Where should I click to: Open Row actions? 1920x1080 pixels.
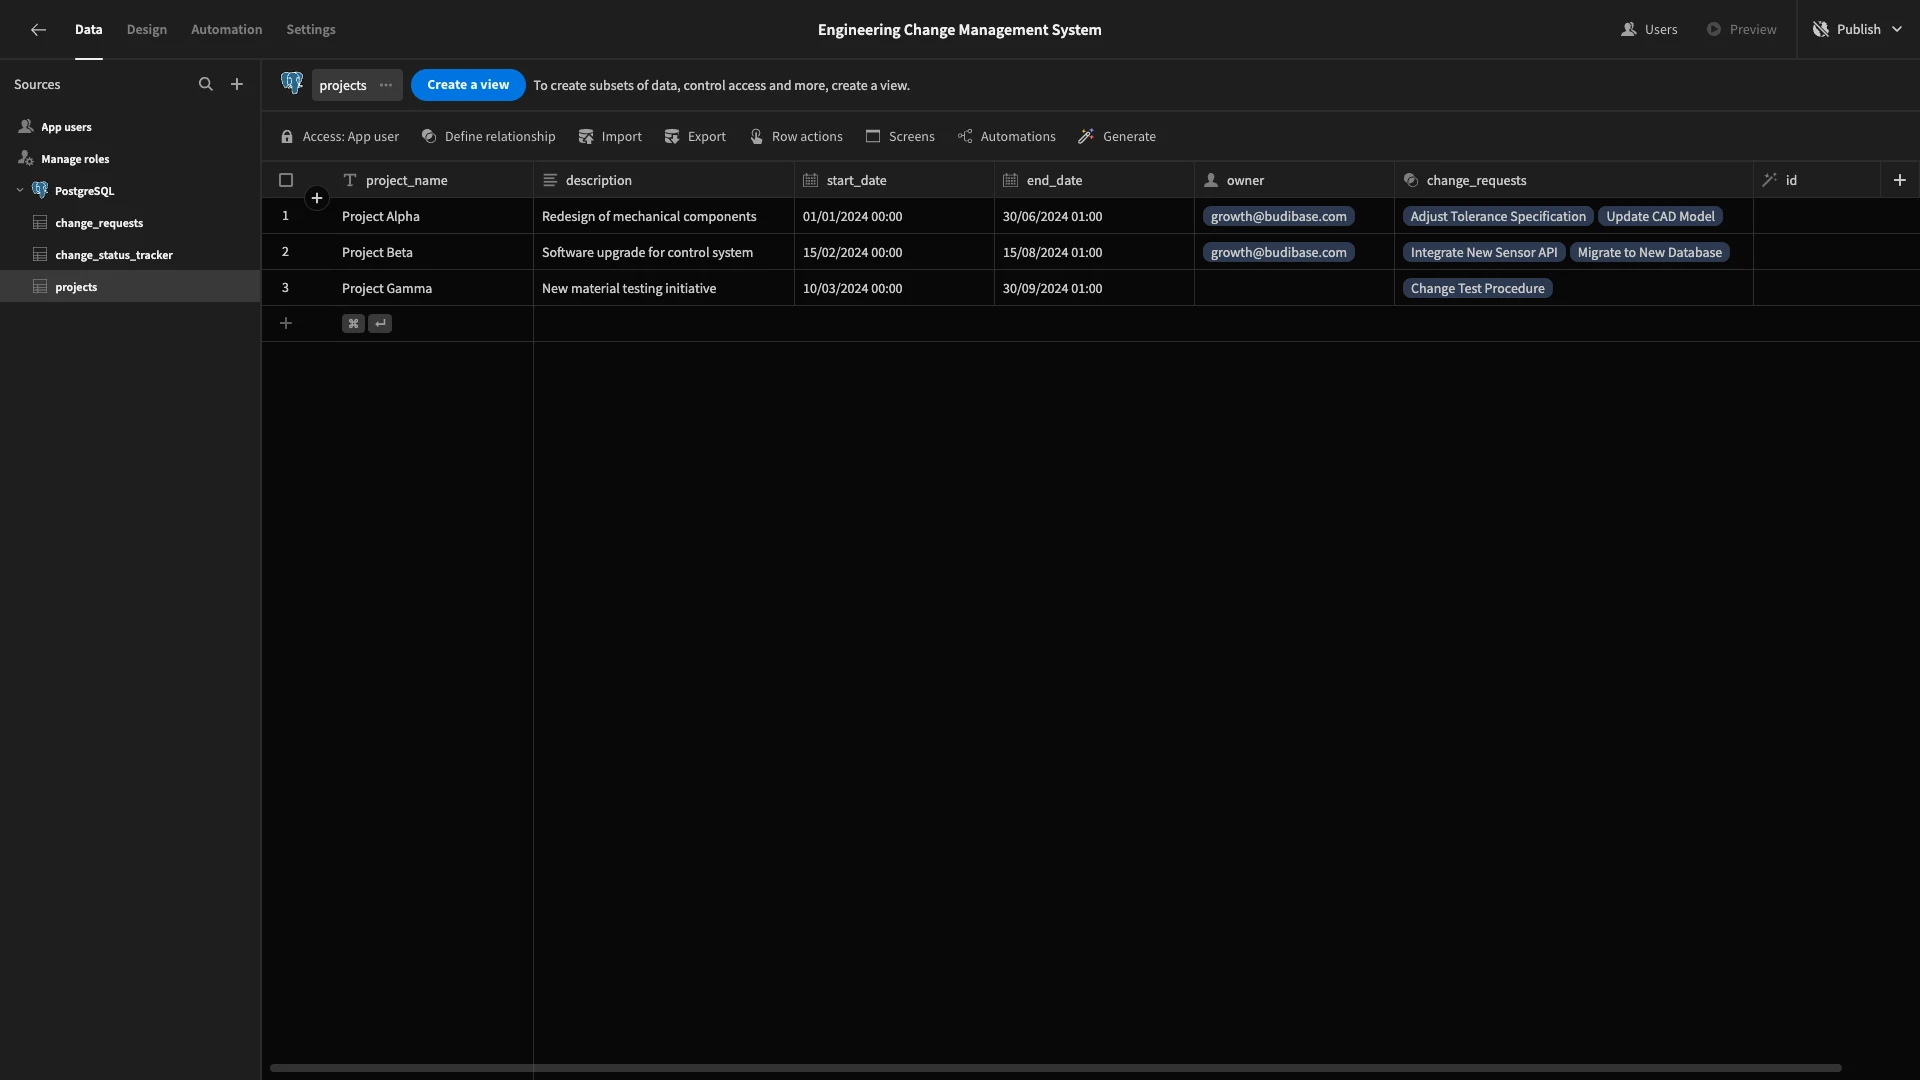point(796,137)
